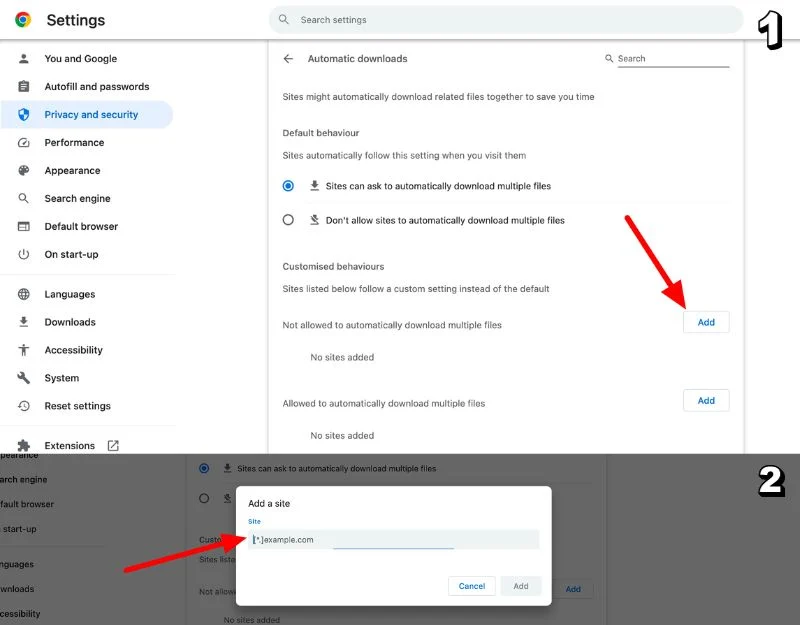Select Don't allow sites to automatically download
The height and width of the screenshot is (625, 800).
(x=288, y=220)
